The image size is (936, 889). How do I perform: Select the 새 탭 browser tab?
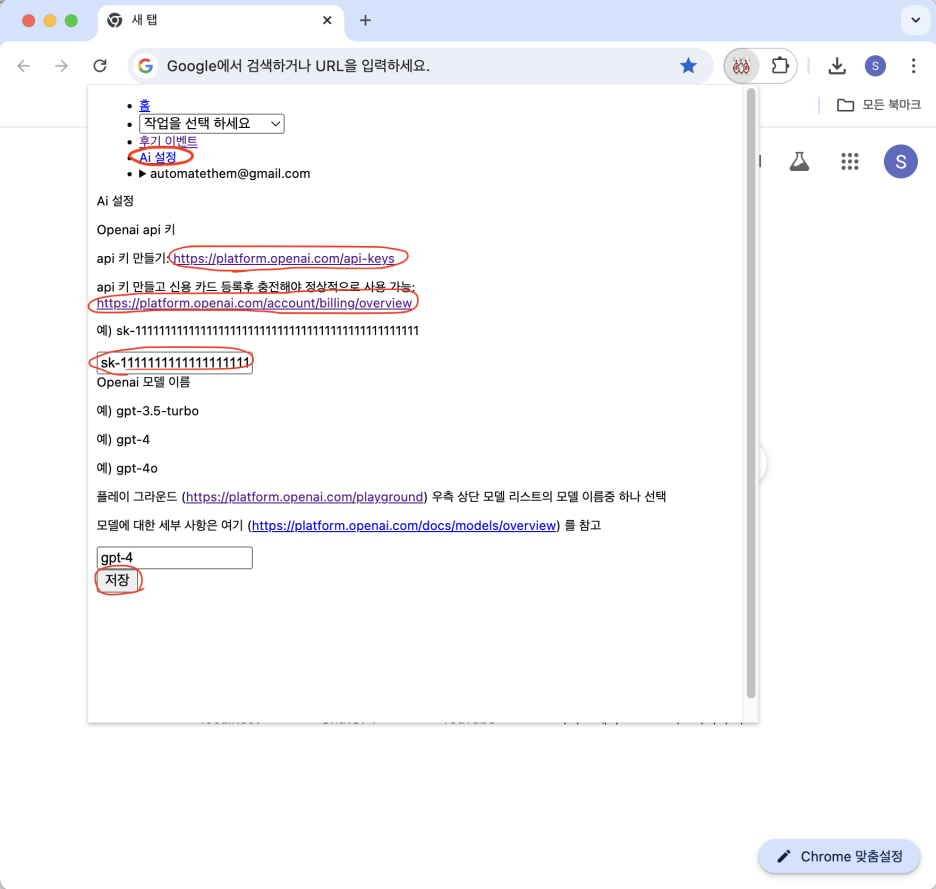221,21
